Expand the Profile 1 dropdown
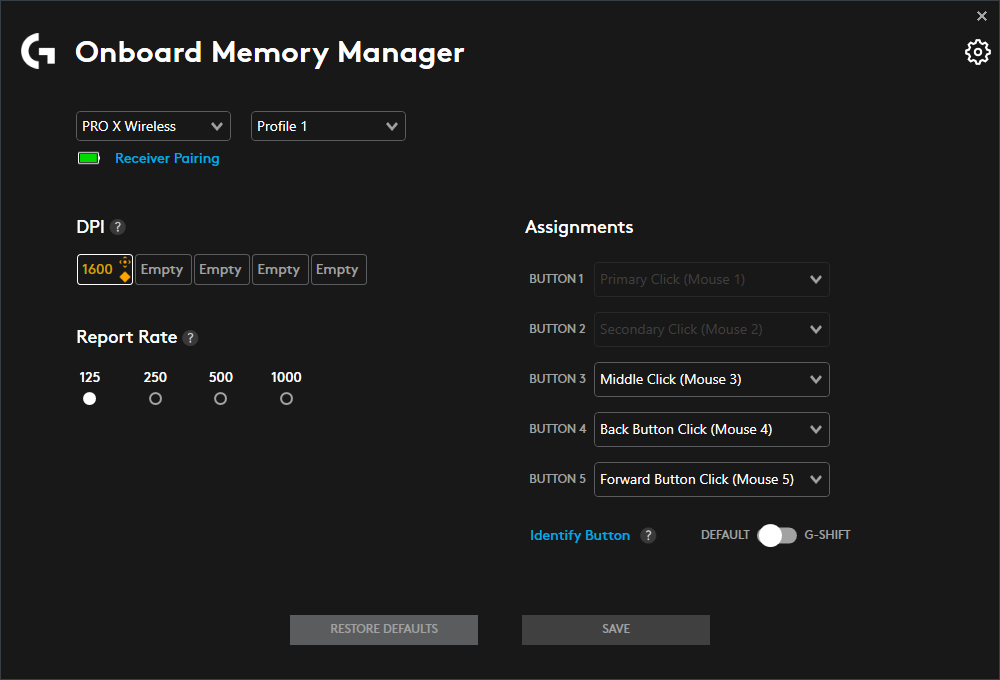The width and height of the screenshot is (1000, 680). click(x=328, y=126)
